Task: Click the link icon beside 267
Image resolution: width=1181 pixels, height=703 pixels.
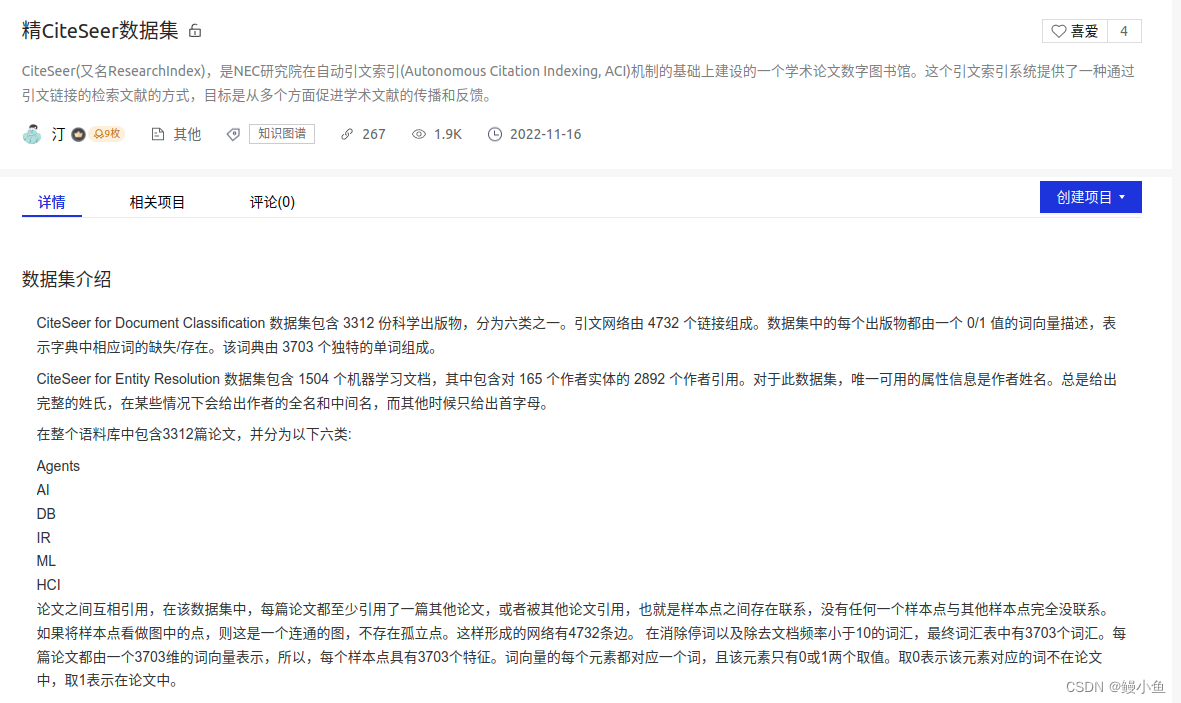Action: pos(346,134)
